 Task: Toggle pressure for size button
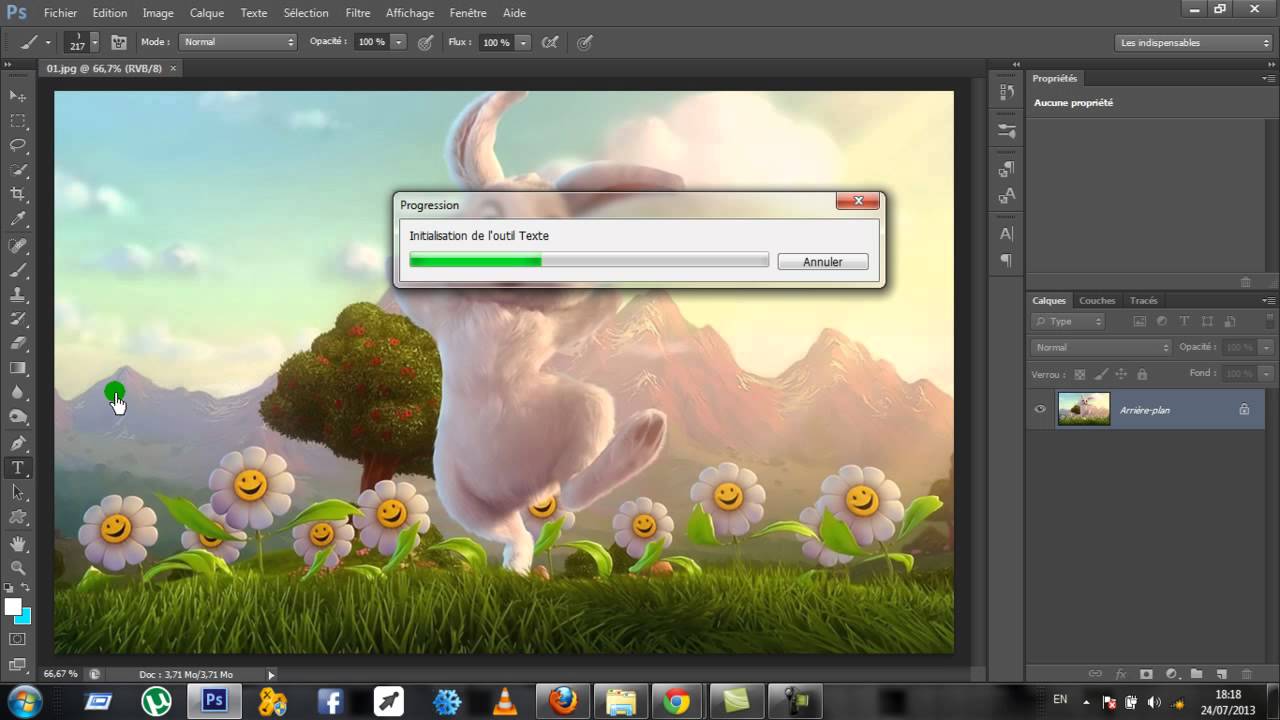pyautogui.click(x=585, y=42)
